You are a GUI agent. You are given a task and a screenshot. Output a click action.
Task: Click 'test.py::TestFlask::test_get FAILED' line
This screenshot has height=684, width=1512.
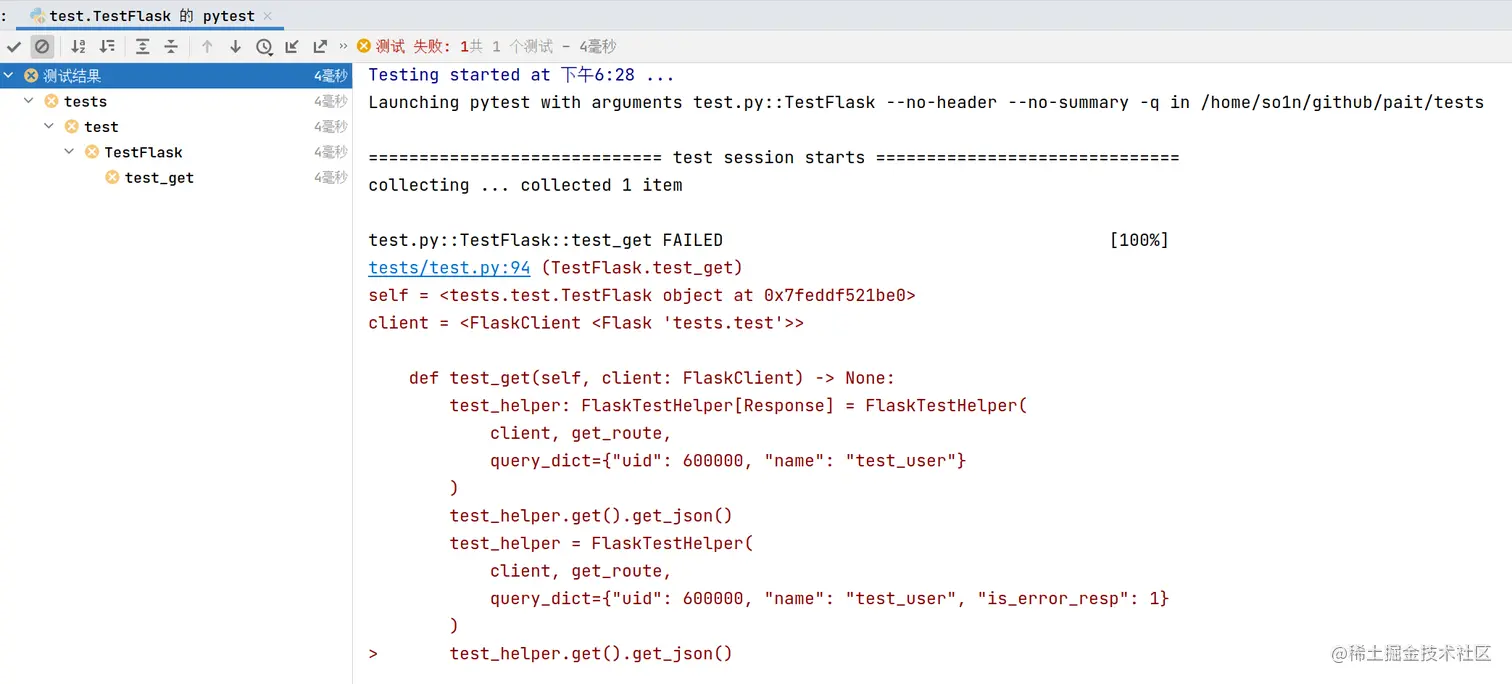click(x=545, y=240)
